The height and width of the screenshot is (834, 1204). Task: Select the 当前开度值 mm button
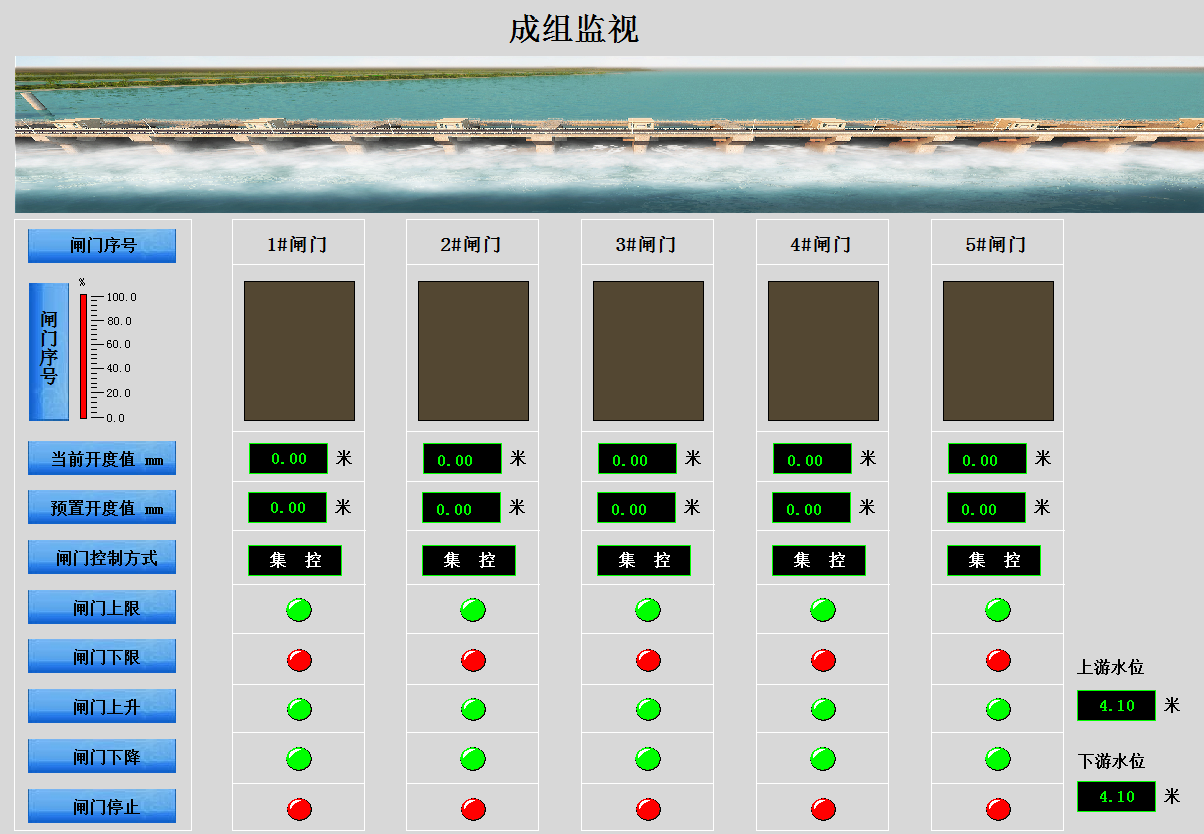[x=102, y=459]
